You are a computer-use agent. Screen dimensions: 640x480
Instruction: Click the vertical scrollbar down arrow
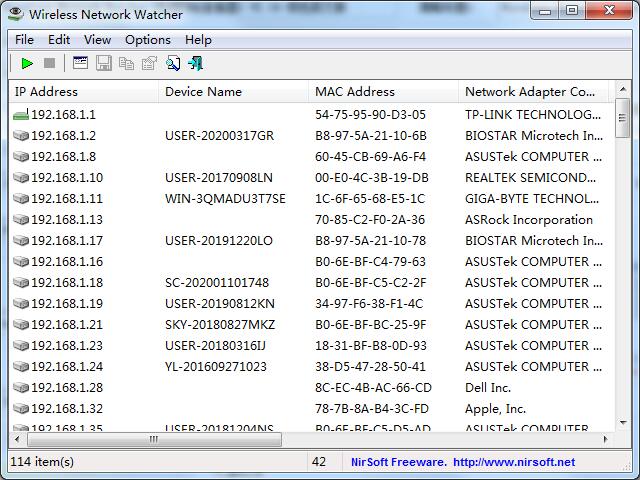click(623, 423)
